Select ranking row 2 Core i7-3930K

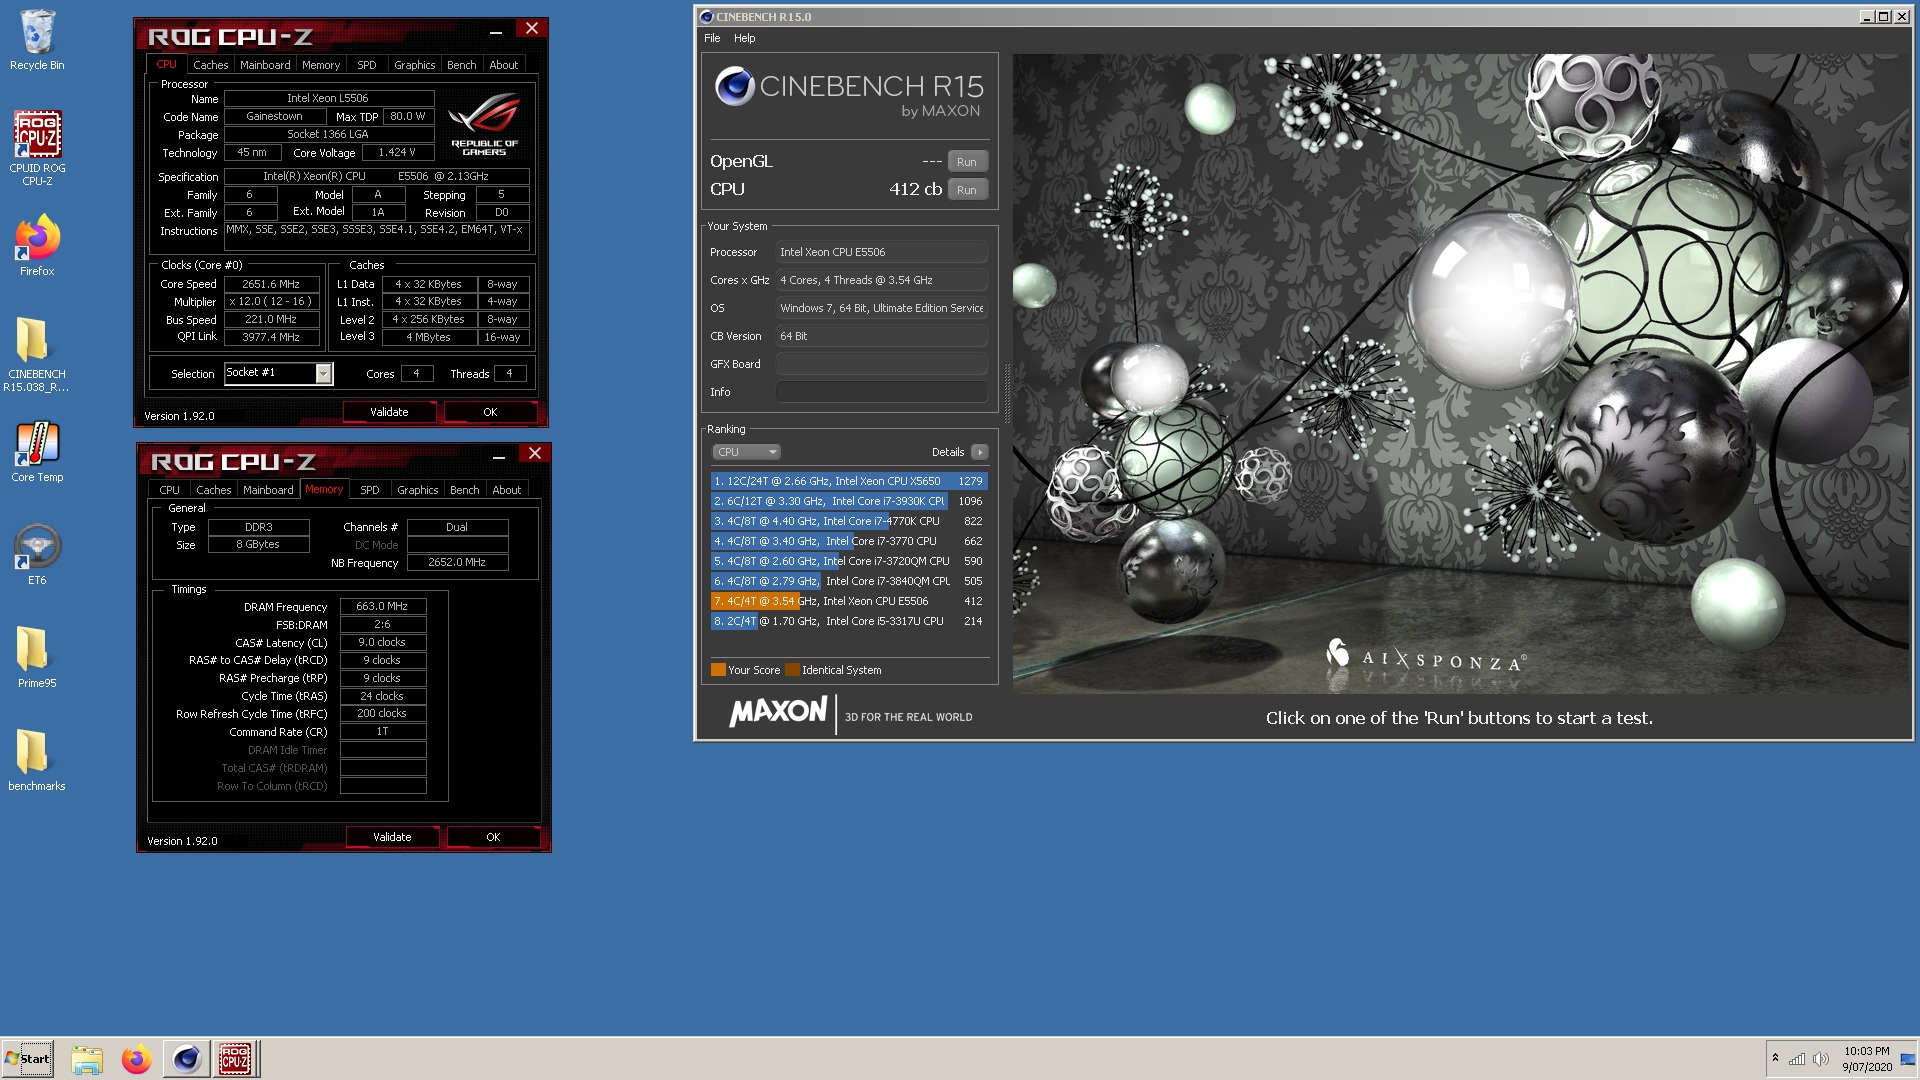[849, 501]
